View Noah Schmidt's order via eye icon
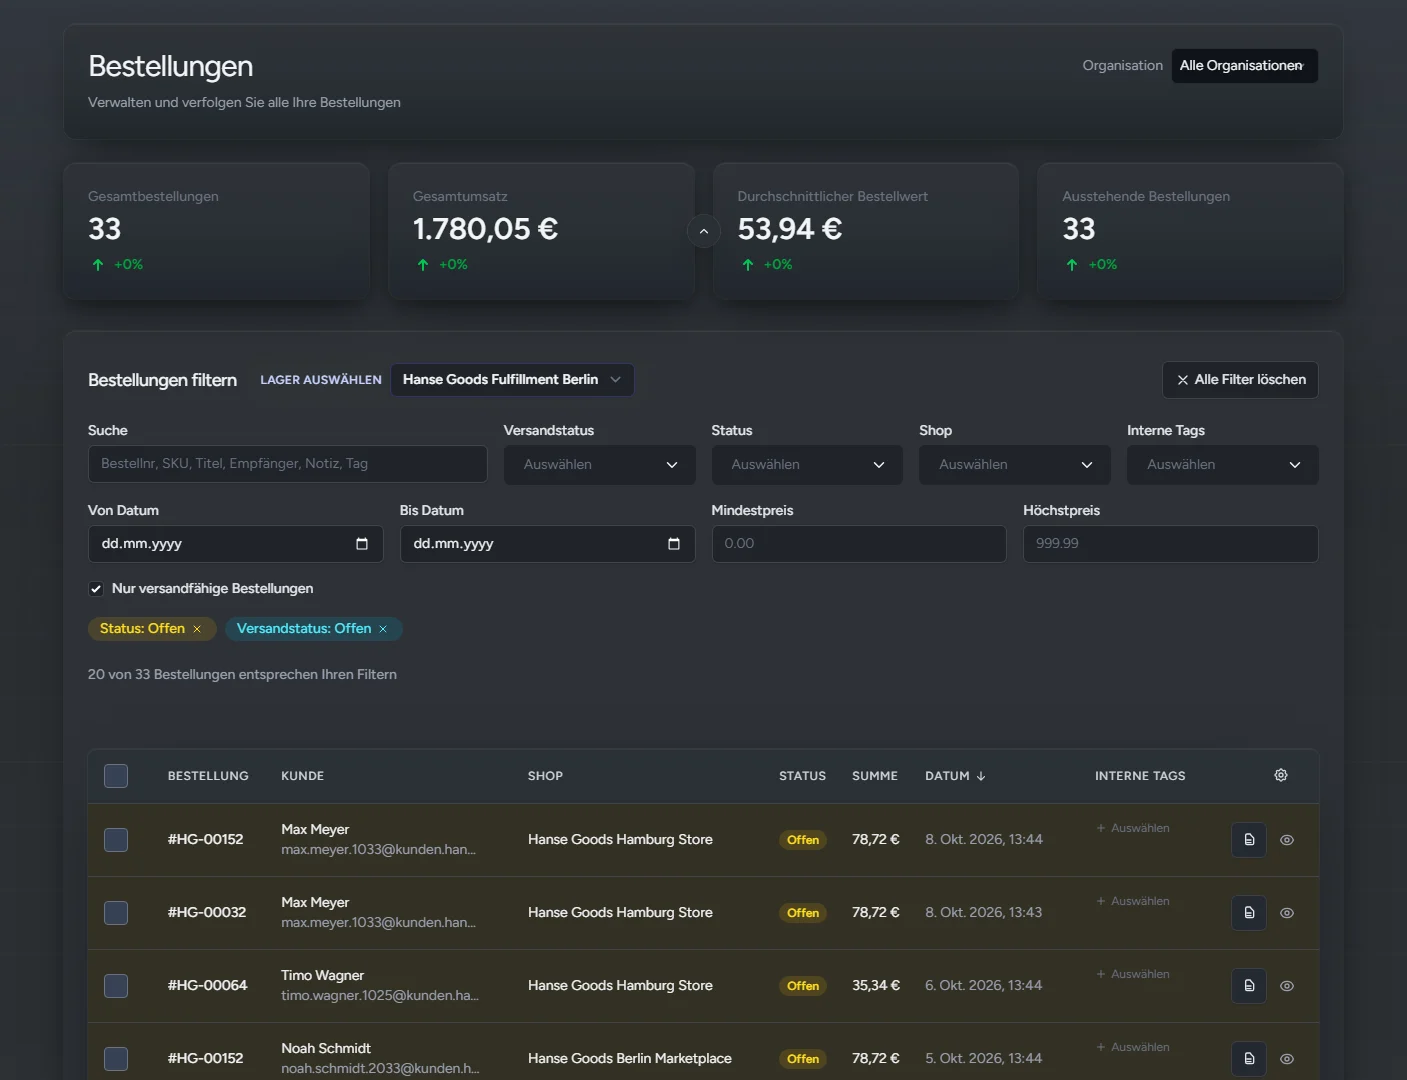Viewport: 1407px width, 1080px height. coord(1287,1059)
